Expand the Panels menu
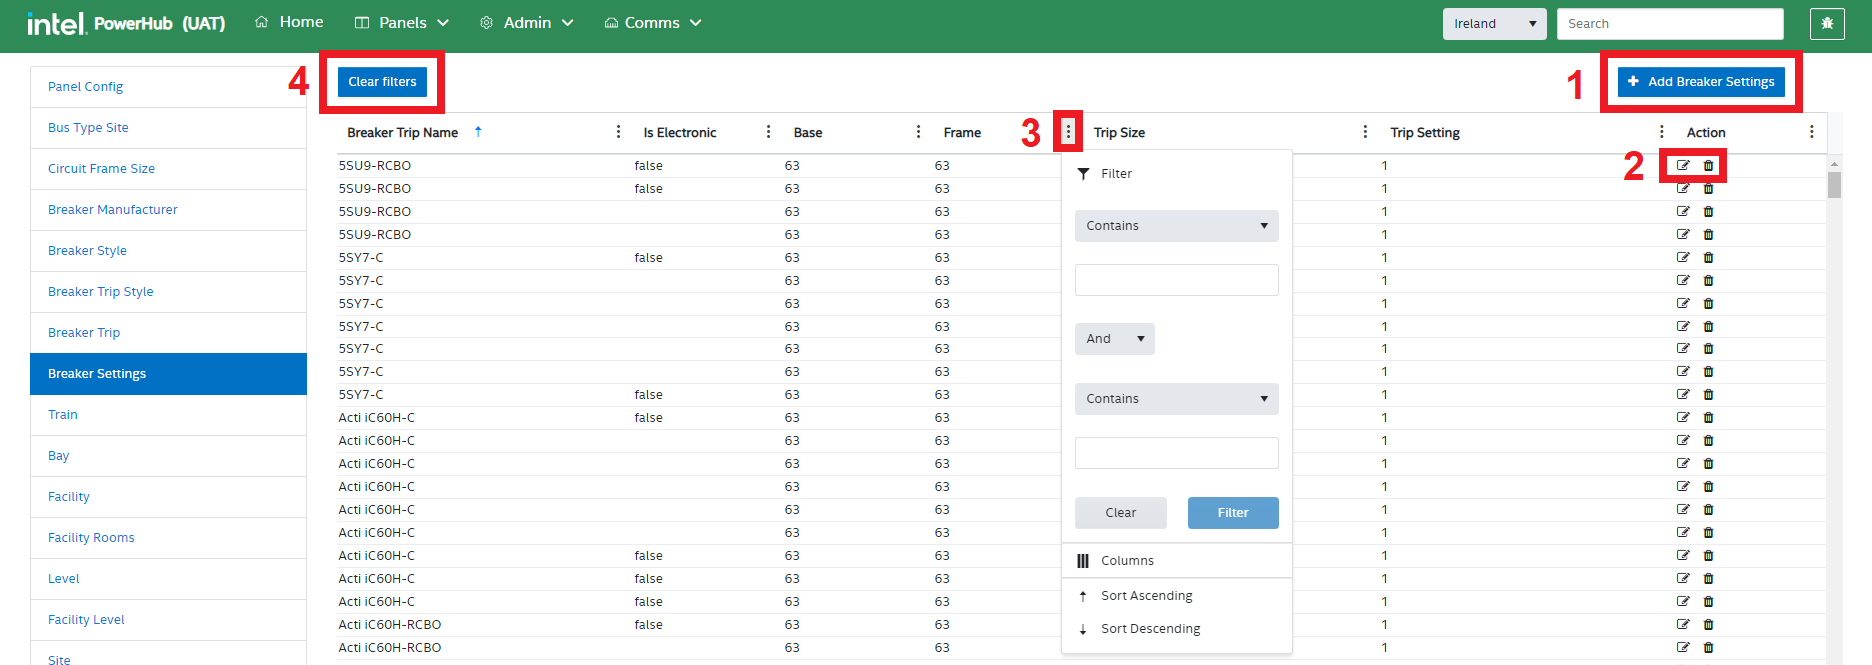 pos(402,23)
